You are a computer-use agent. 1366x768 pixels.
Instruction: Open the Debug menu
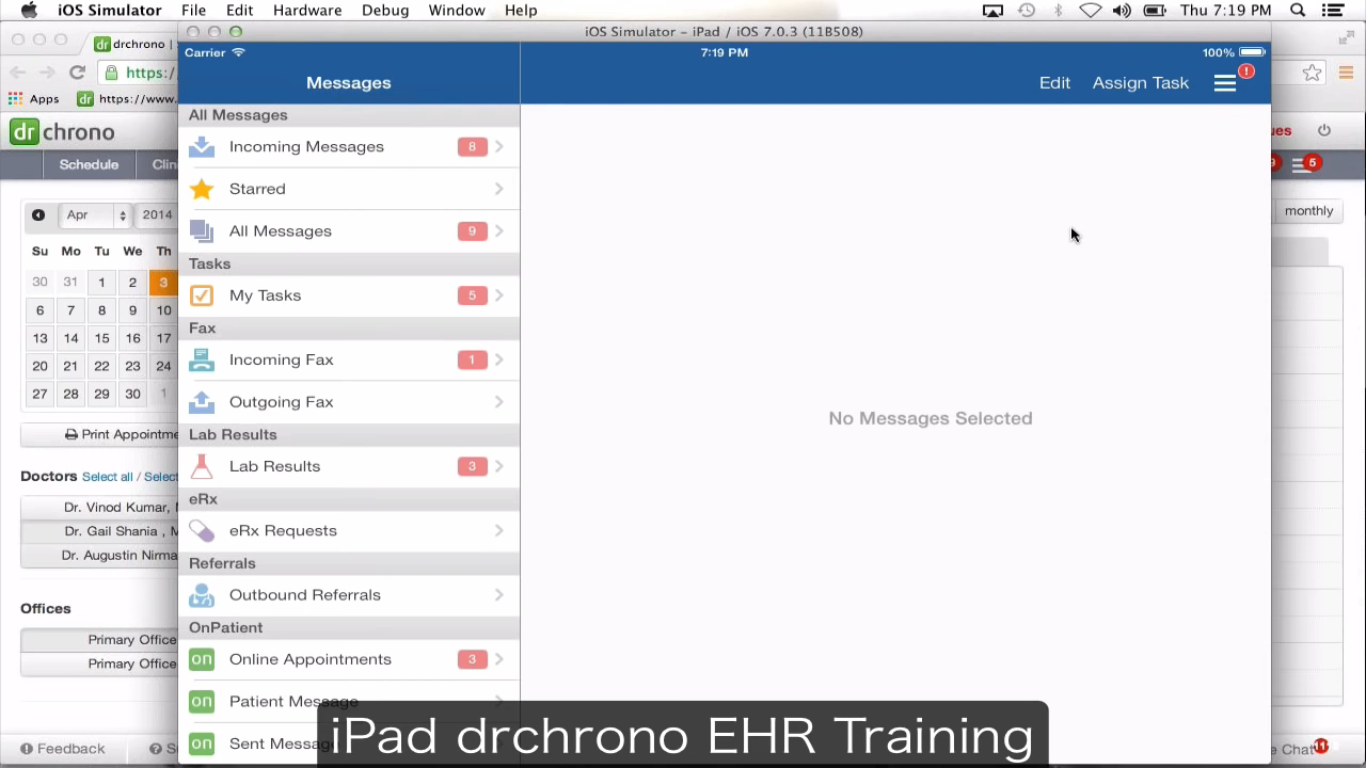click(385, 10)
